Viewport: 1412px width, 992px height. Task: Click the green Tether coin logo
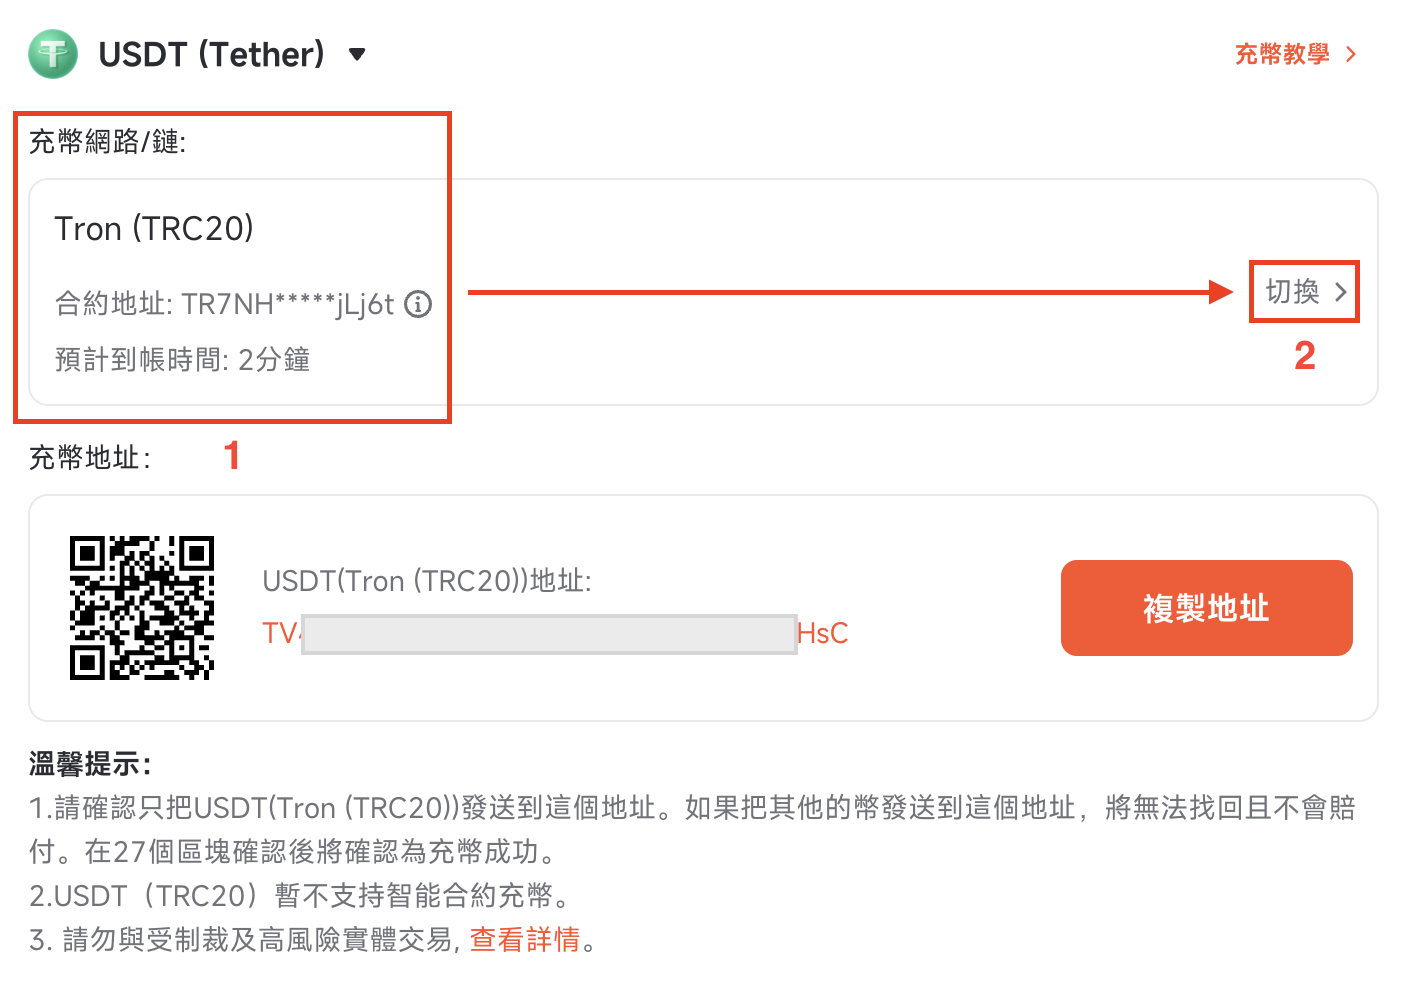click(x=53, y=54)
